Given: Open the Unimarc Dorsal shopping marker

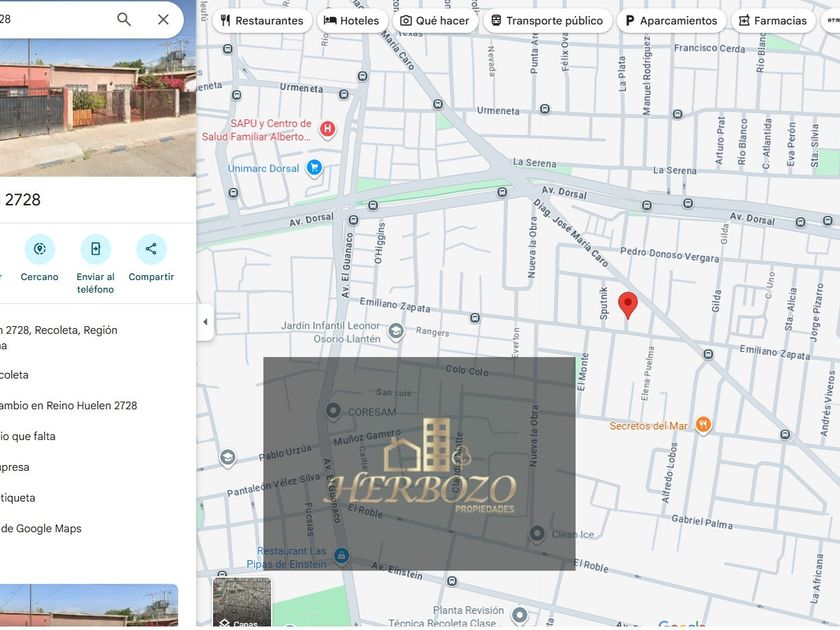Looking at the screenshot, I should [314, 168].
